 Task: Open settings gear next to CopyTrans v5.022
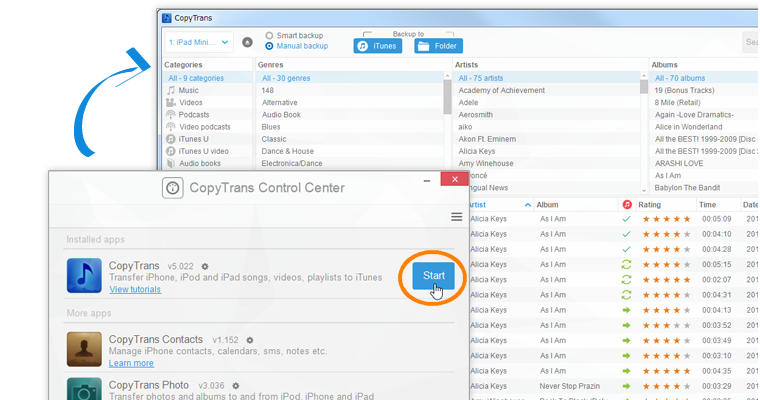[x=205, y=266]
